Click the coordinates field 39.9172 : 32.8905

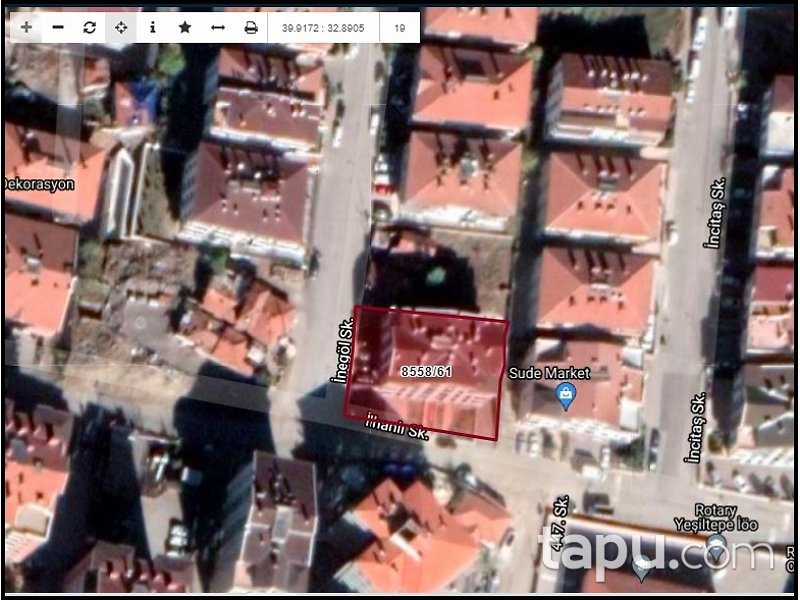click(324, 28)
